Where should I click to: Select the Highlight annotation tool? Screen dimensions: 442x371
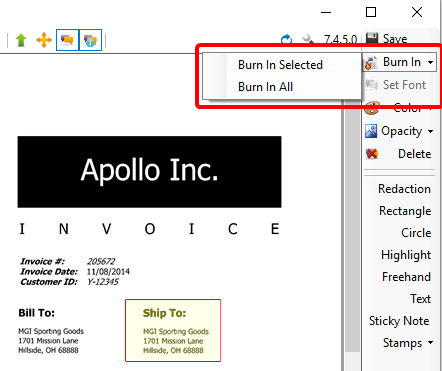coord(406,255)
